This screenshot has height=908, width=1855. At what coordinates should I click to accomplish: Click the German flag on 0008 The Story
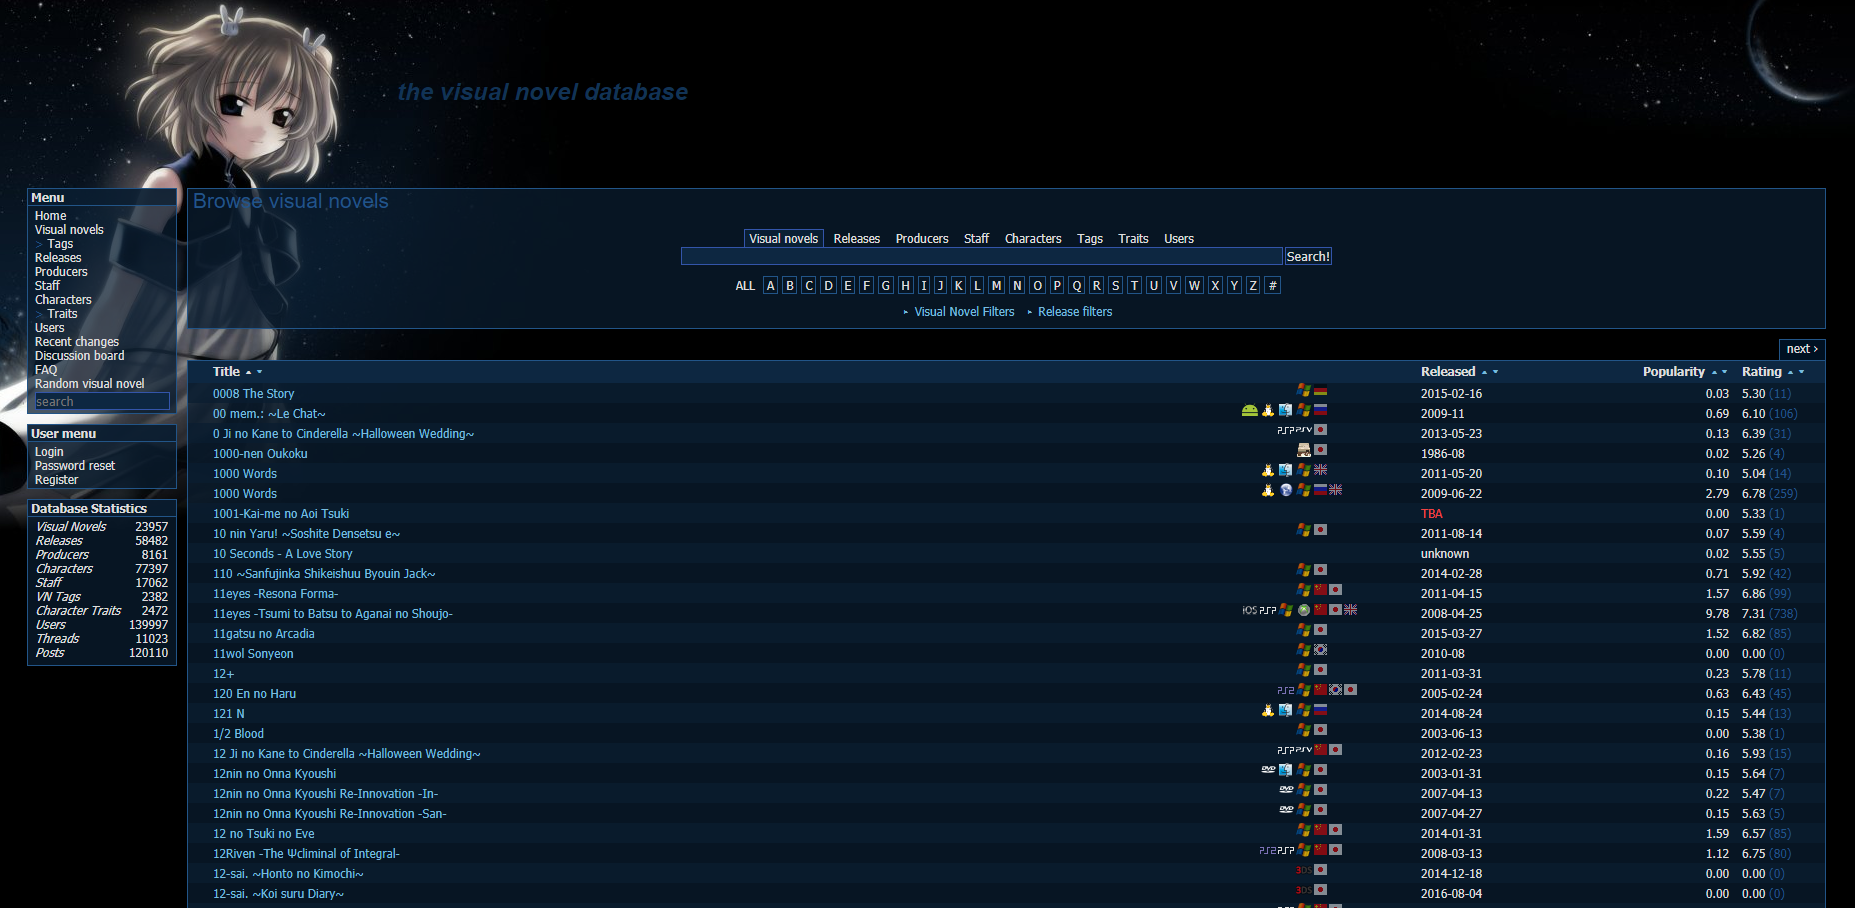pyautogui.click(x=1321, y=390)
